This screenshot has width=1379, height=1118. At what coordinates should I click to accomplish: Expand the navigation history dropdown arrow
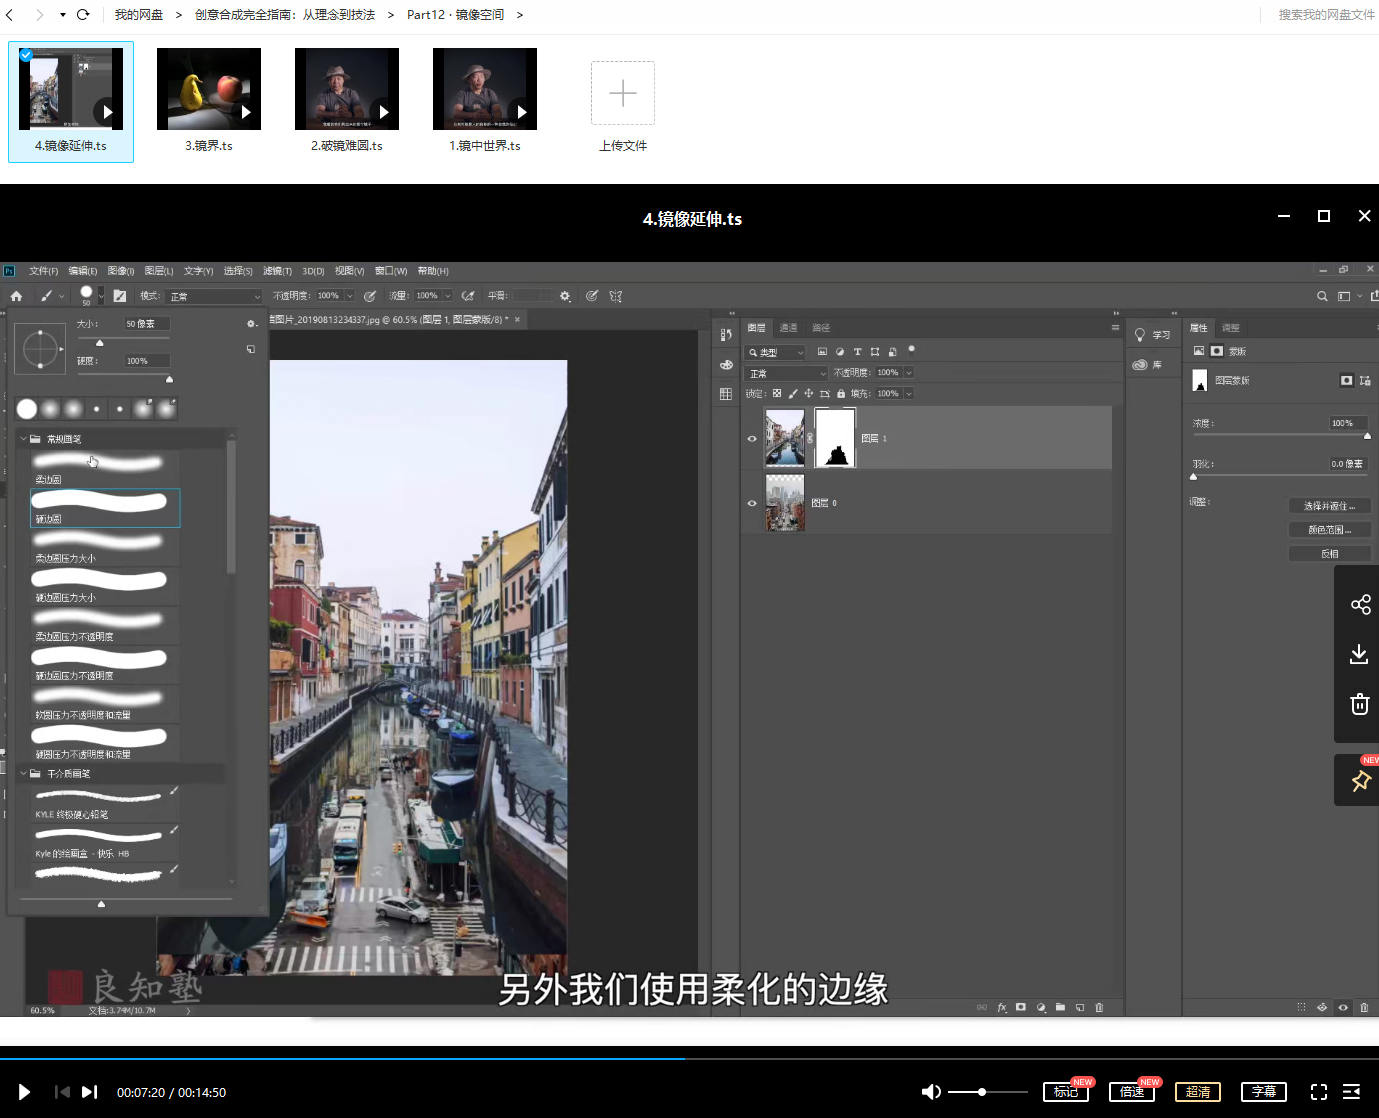point(62,15)
